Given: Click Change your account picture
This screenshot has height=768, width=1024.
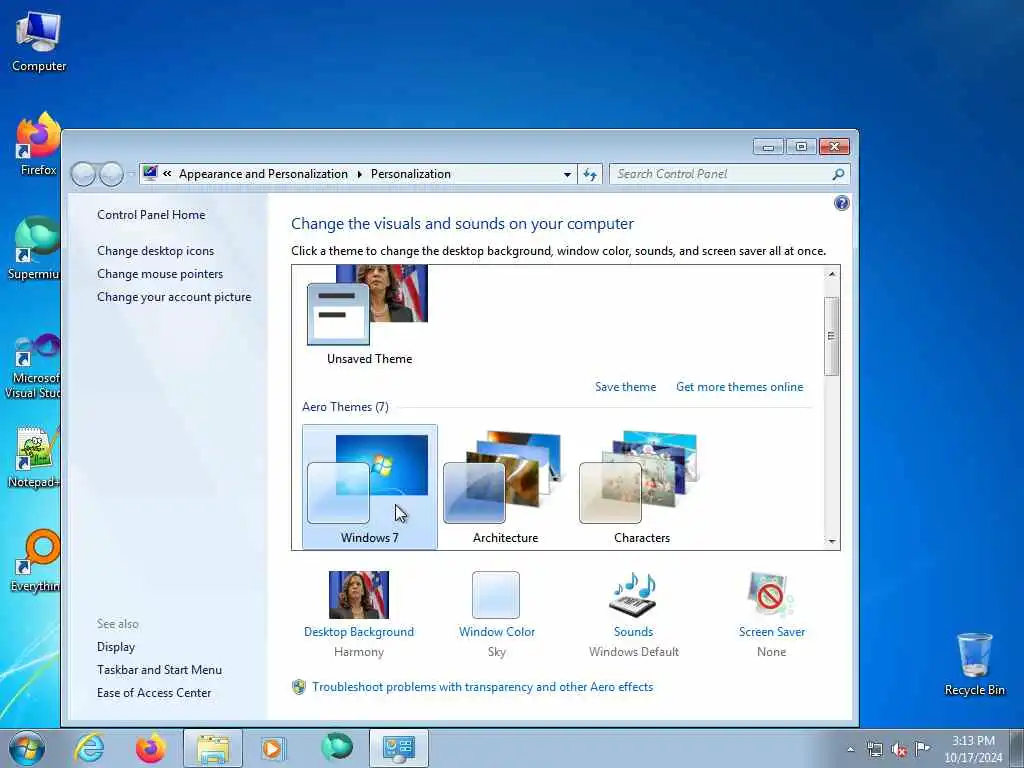Looking at the screenshot, I should 174,296.
